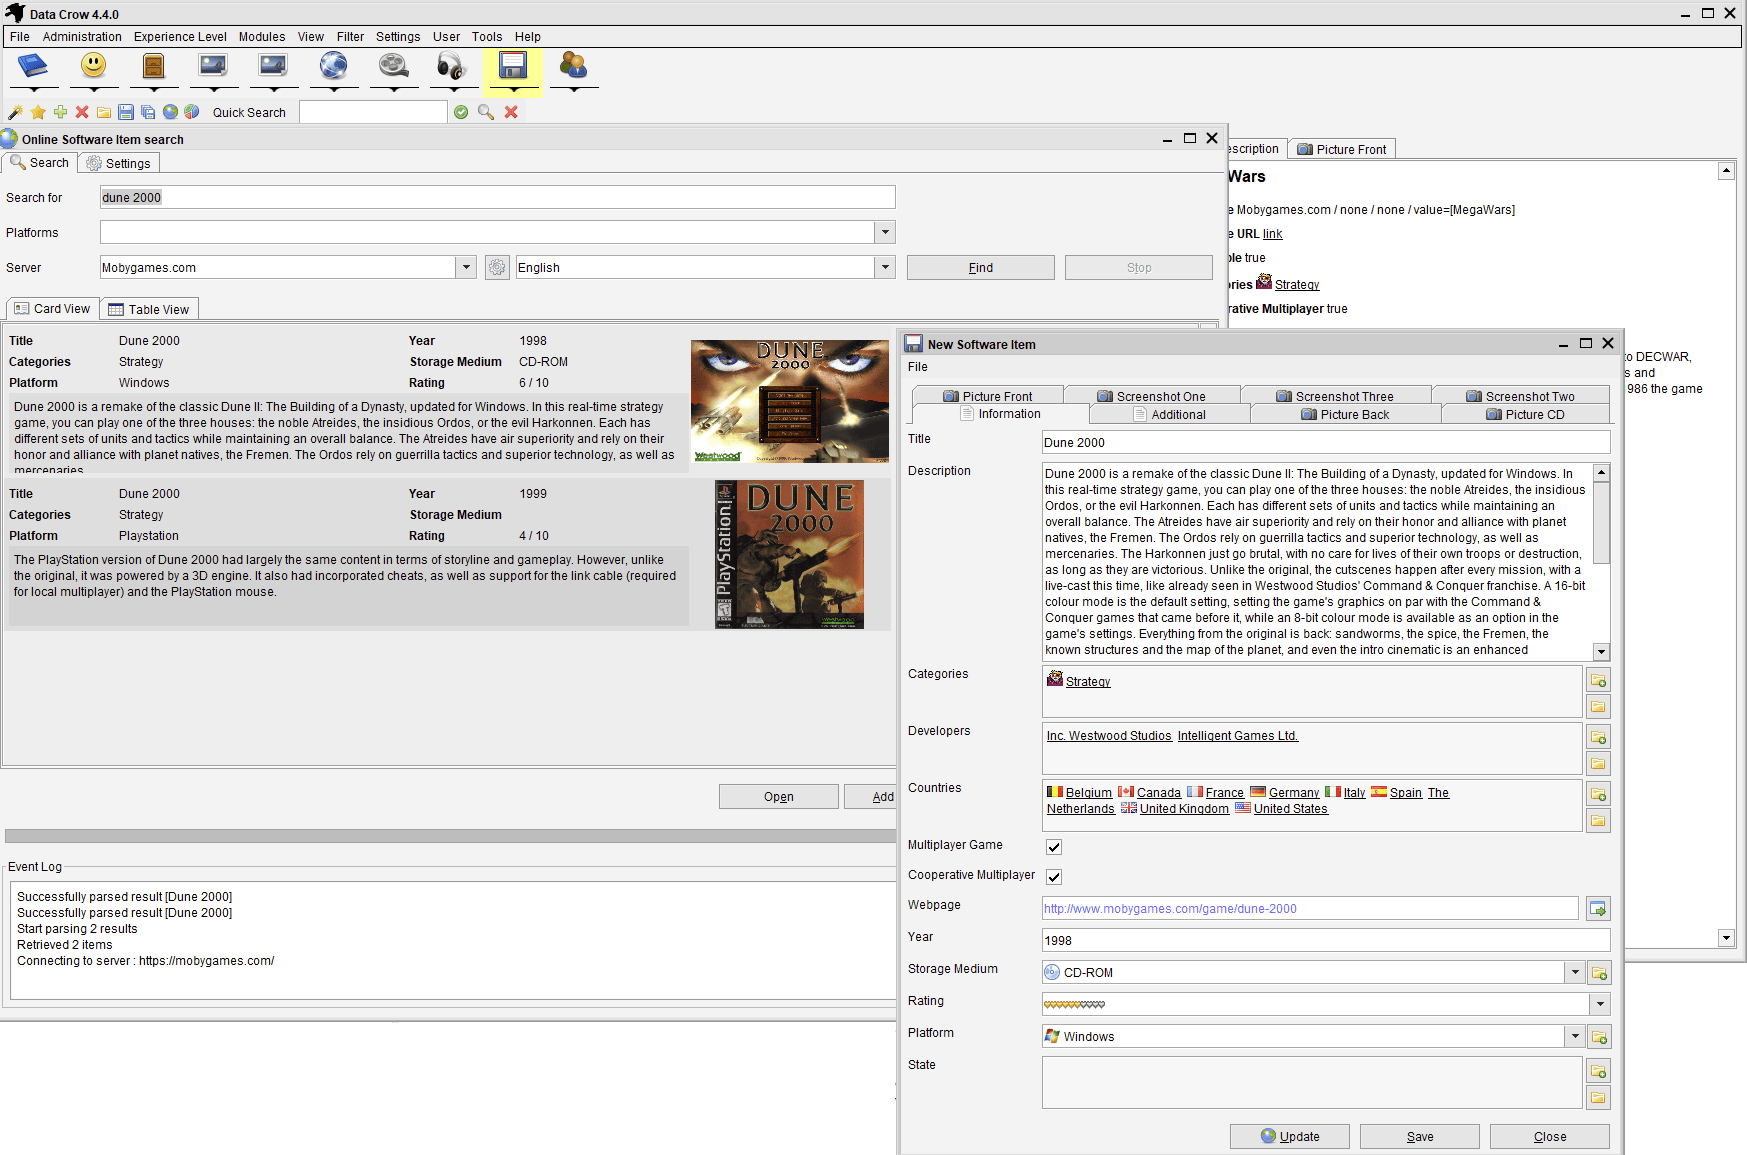The height and width of the screenshot is (1155, 1747).
Task: Select the Dune 2000 Windows cover thumbnail
Action: click(x=790, y=401)
